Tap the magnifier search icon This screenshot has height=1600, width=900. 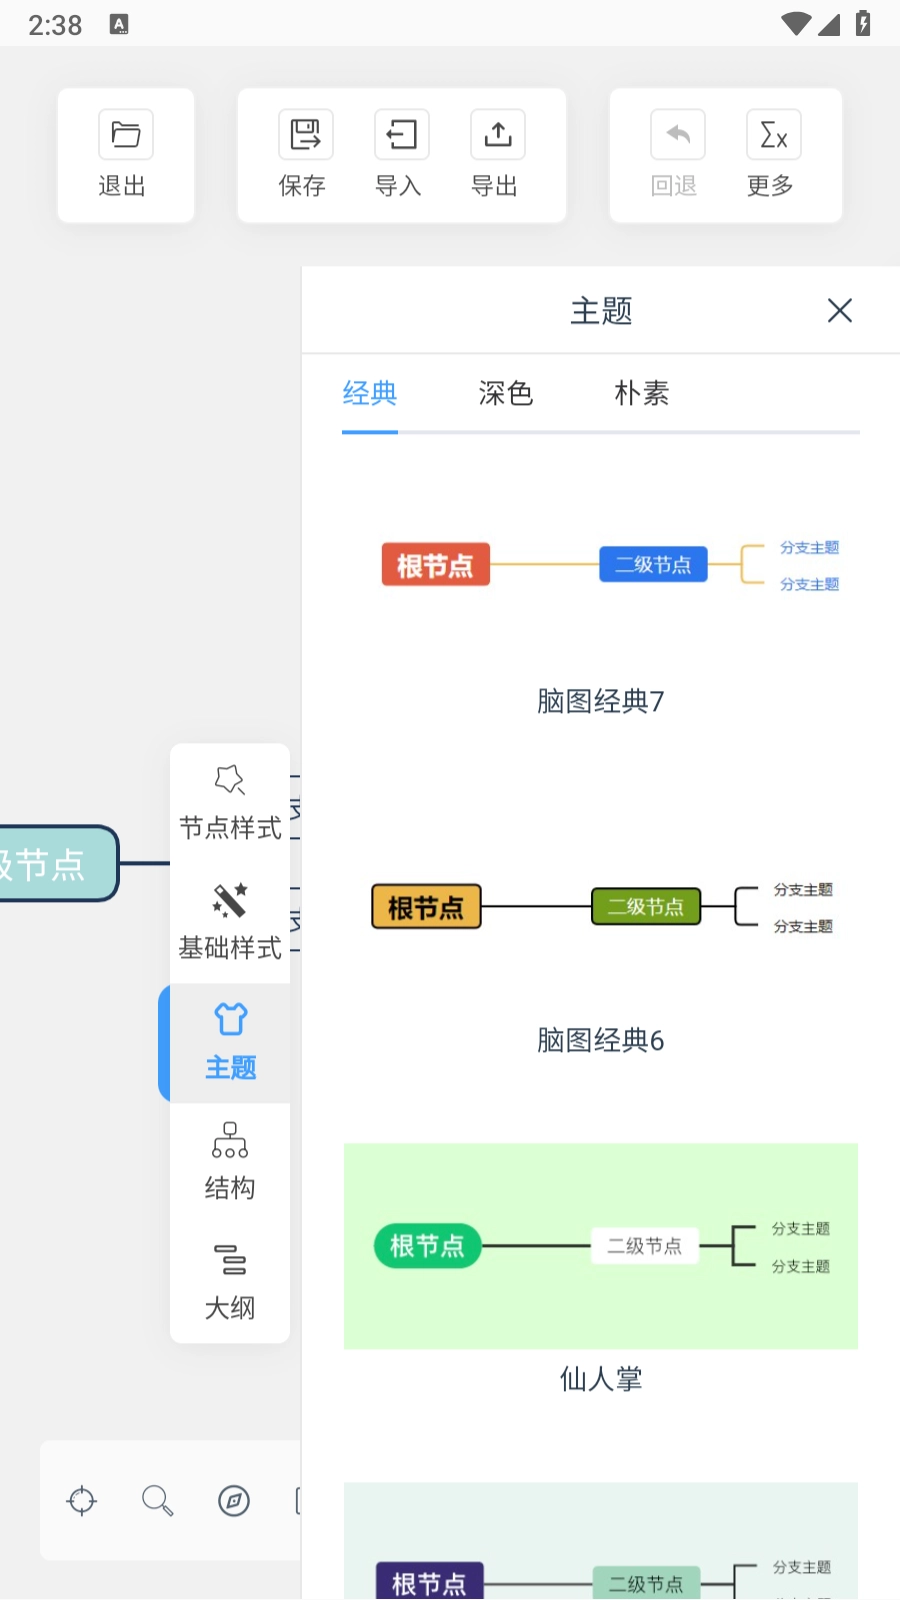click(x=157, y=1501)
